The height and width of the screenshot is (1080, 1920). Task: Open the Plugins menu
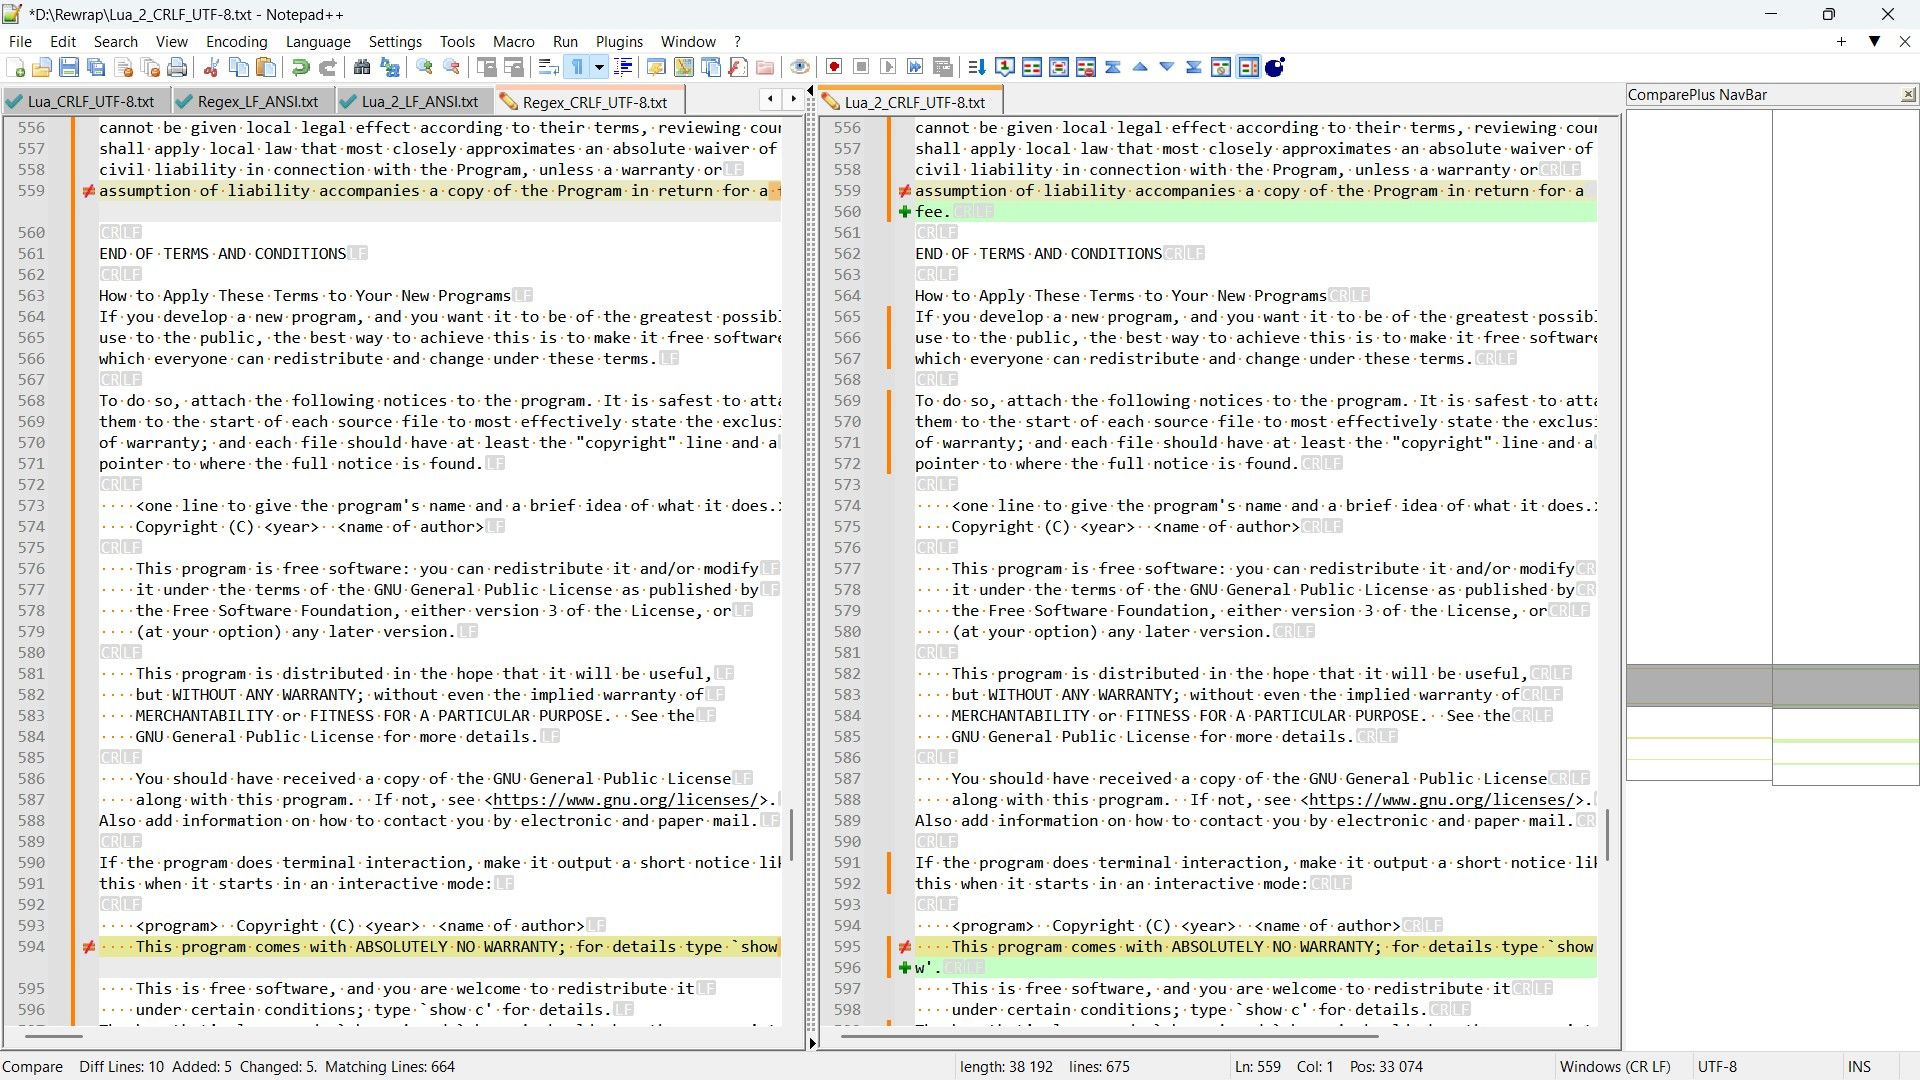(619, 41)
